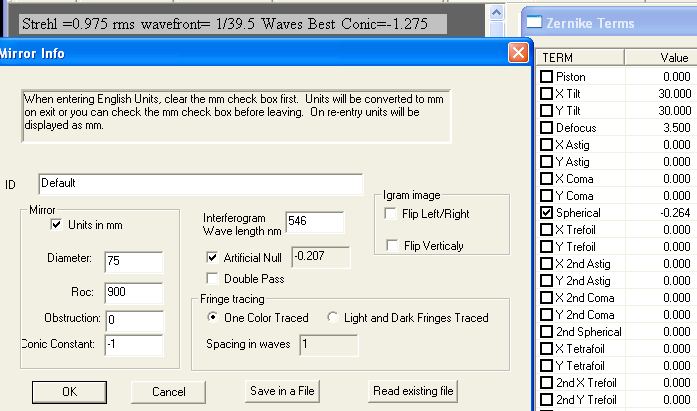This screenshot has width=697, height=411.
Task: Click the Piston value 0.000
Action: pyautogui.click(x=677, y=76)
